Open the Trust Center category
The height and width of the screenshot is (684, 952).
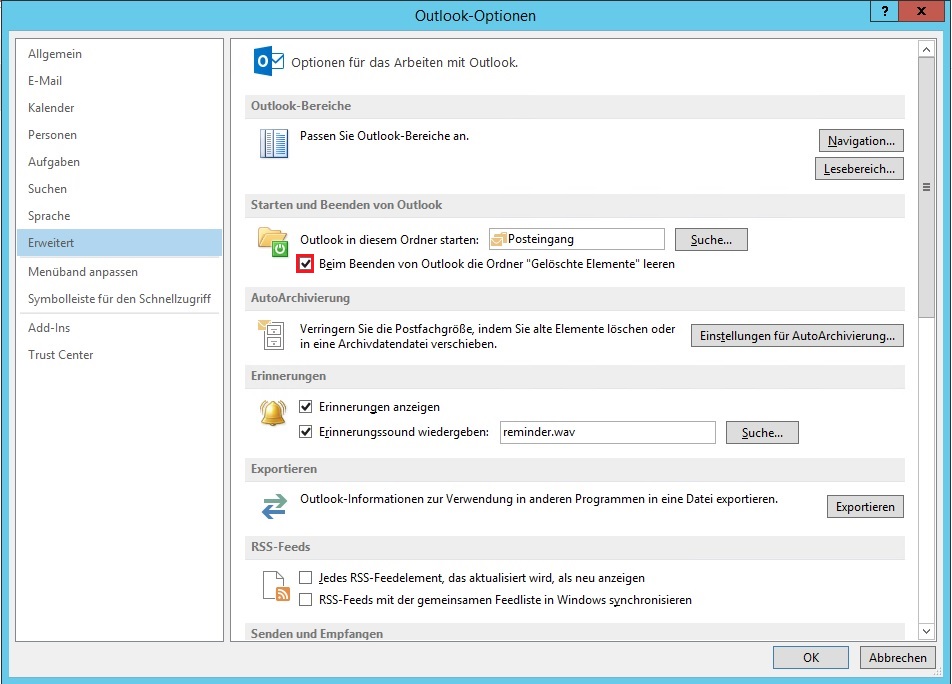(119, 354)
